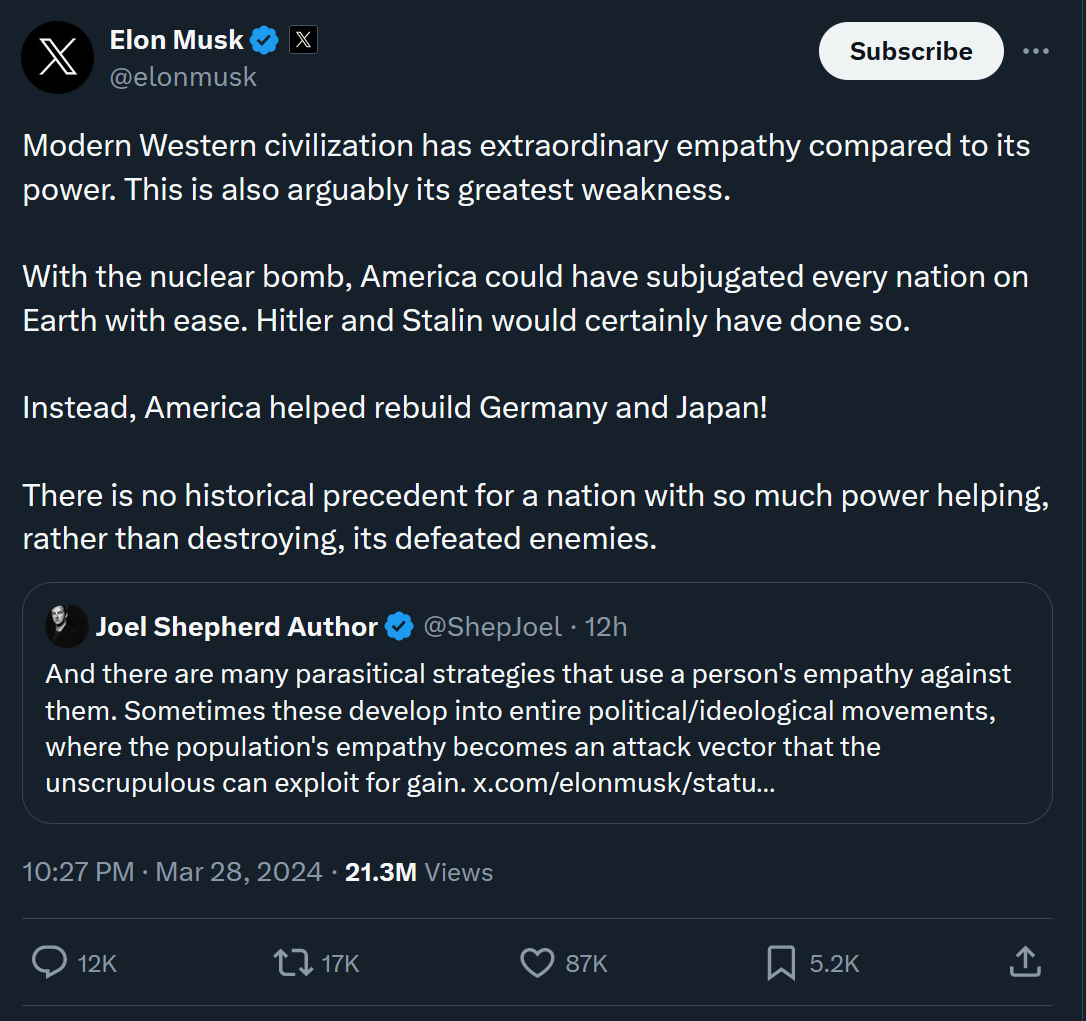Open the @ShepJoel handle
Viewport: 1086px width, 1021px height.
click(x=492, y=627)
